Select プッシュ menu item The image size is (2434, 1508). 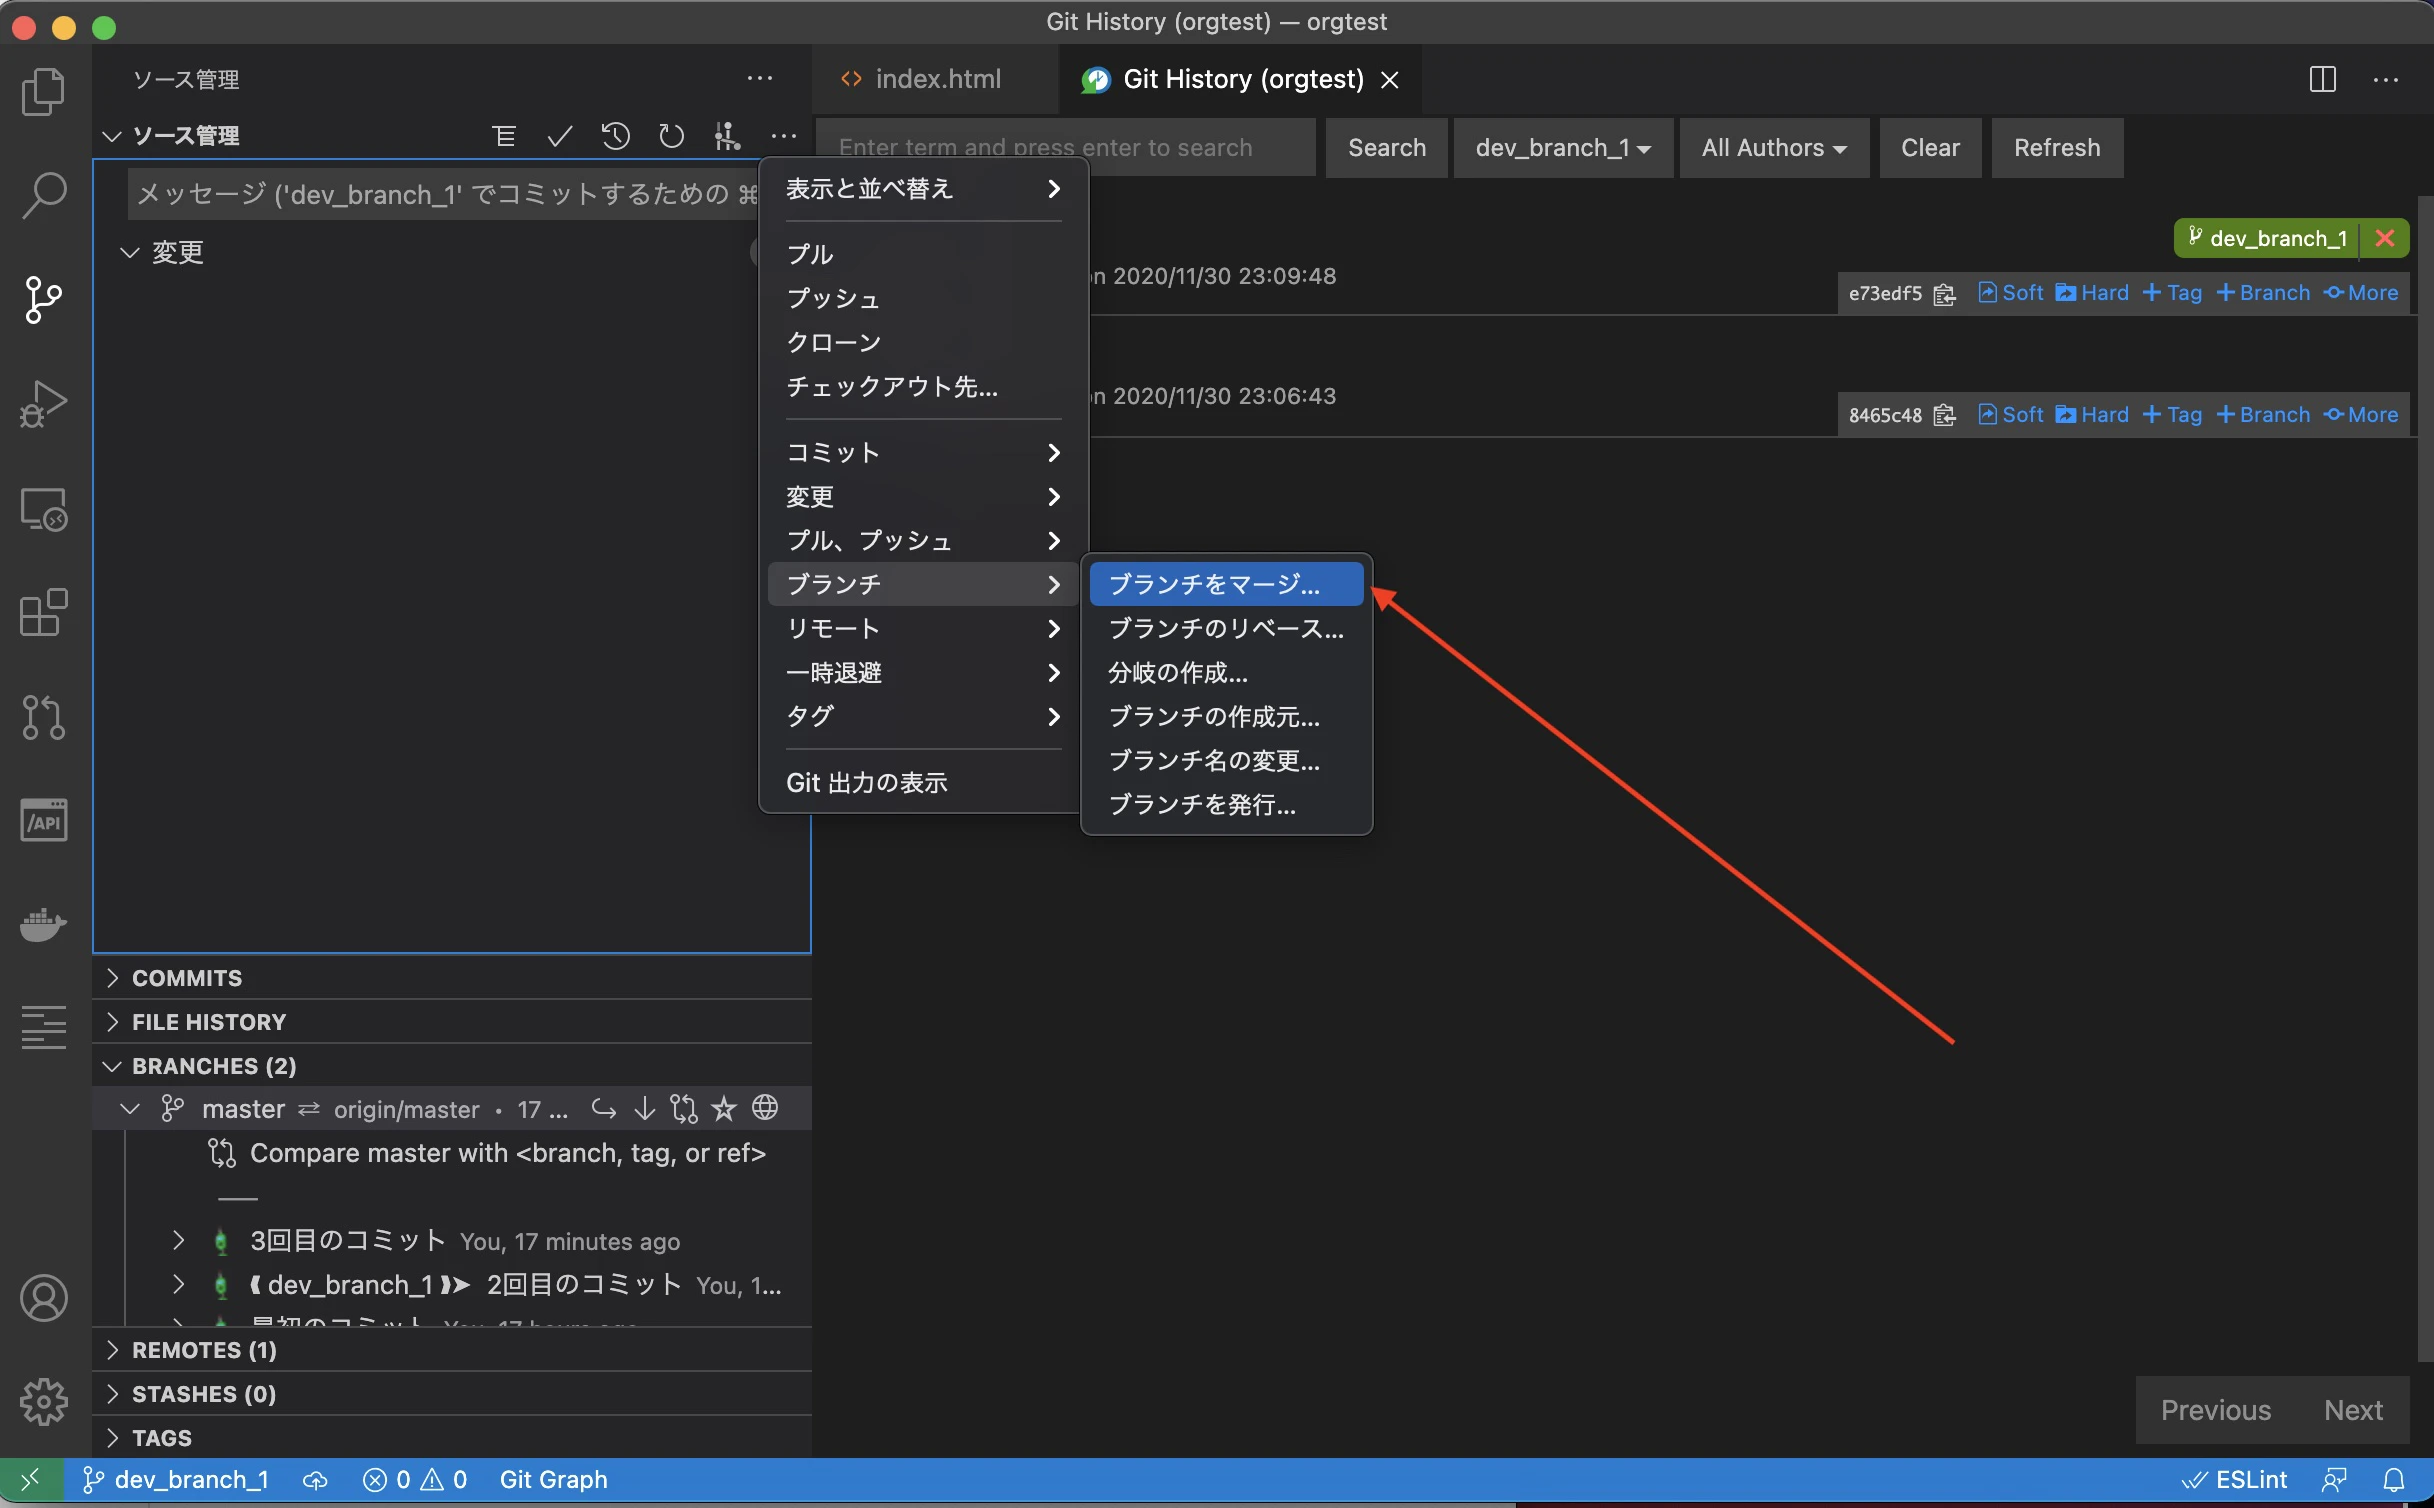922,298
